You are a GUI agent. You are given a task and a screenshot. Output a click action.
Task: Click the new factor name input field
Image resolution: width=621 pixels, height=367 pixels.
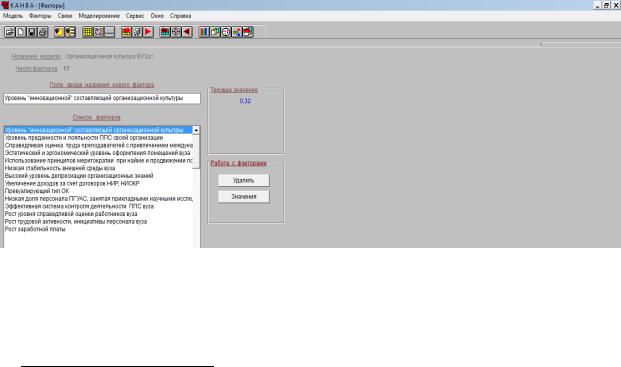(102, 98)
